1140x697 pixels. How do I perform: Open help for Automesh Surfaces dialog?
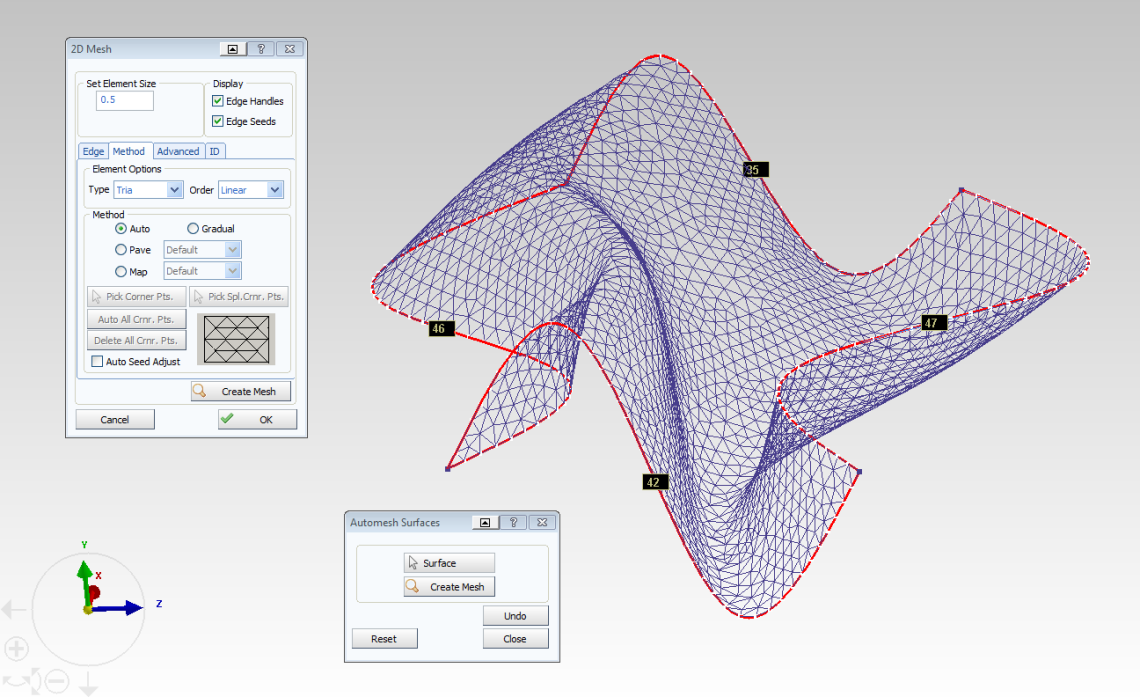(513, 522)
